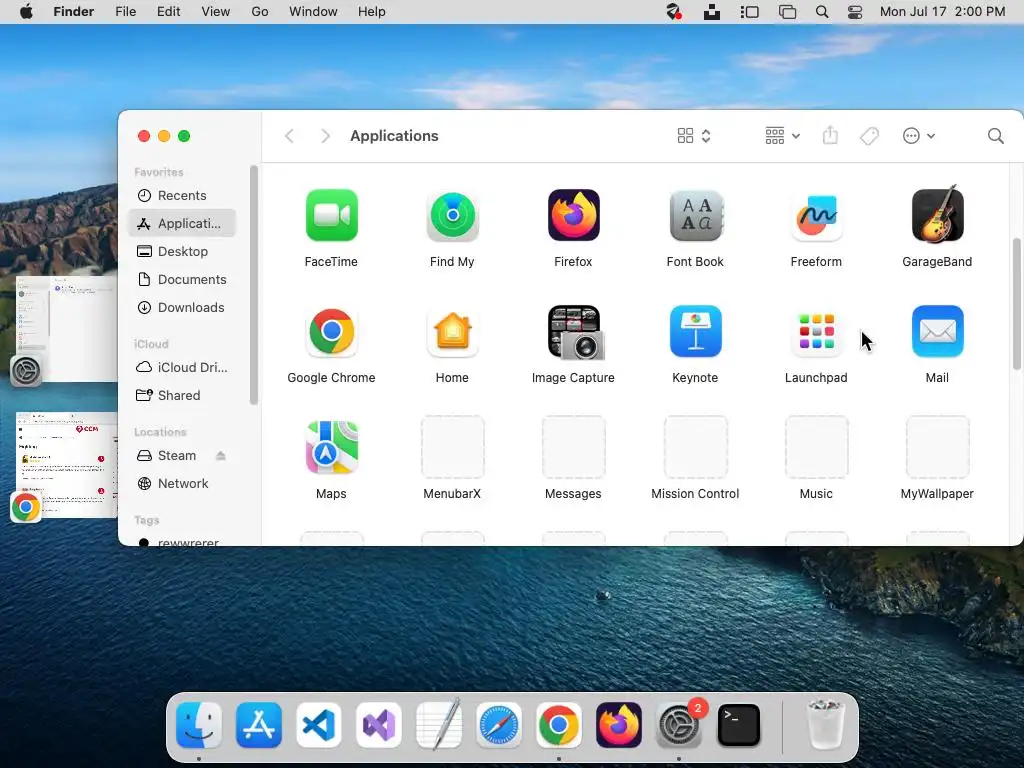Open the Chrome Stage Manager thumbnail
This screenshot has width=1024, height=768.
65,465
